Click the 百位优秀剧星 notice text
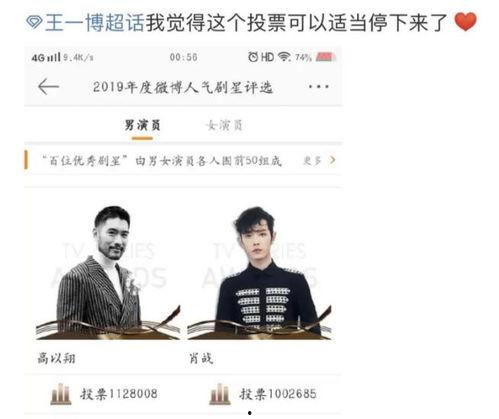Screen dimensions: 499x419 pos(162,161)
